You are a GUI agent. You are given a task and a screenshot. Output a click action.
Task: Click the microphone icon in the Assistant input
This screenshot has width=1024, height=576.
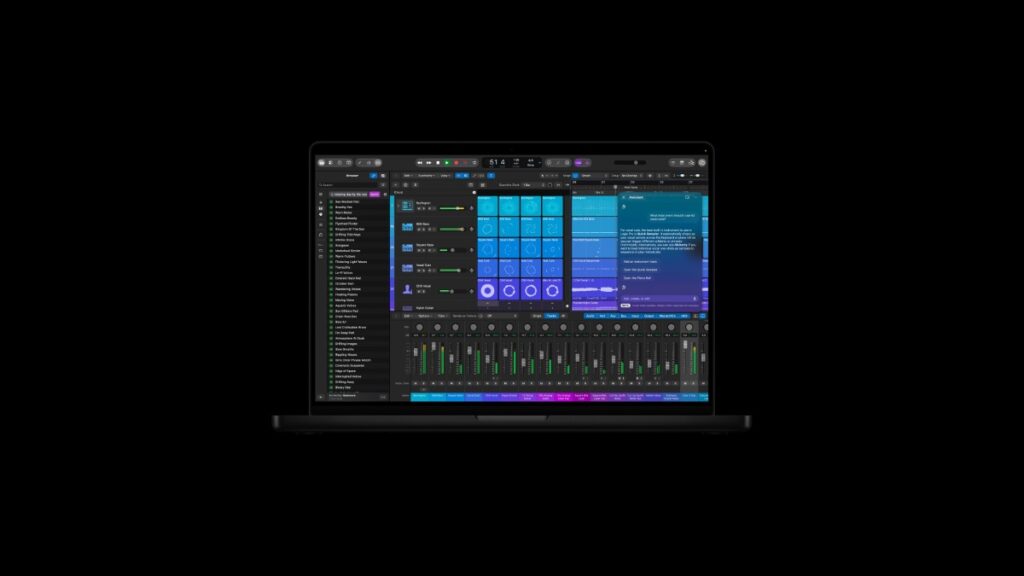695,298
